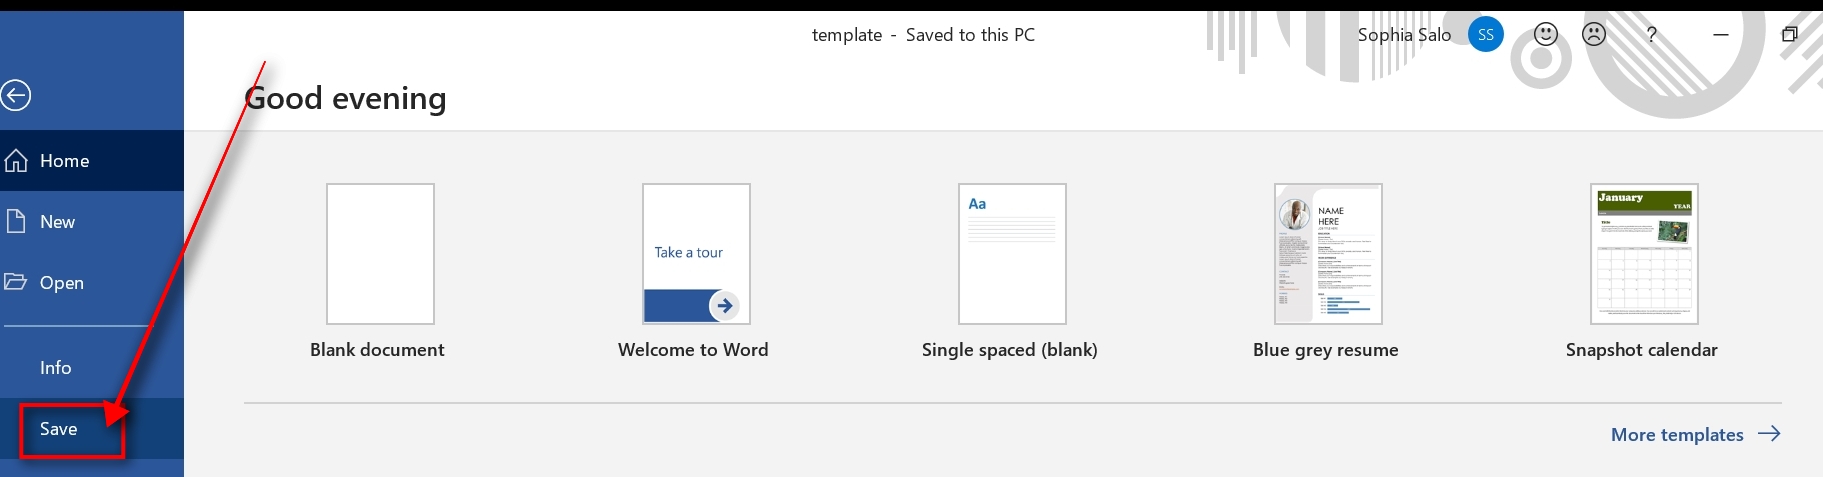Click the frowning face feedback icon
1823x477 pixels.
click(1594, 35)
